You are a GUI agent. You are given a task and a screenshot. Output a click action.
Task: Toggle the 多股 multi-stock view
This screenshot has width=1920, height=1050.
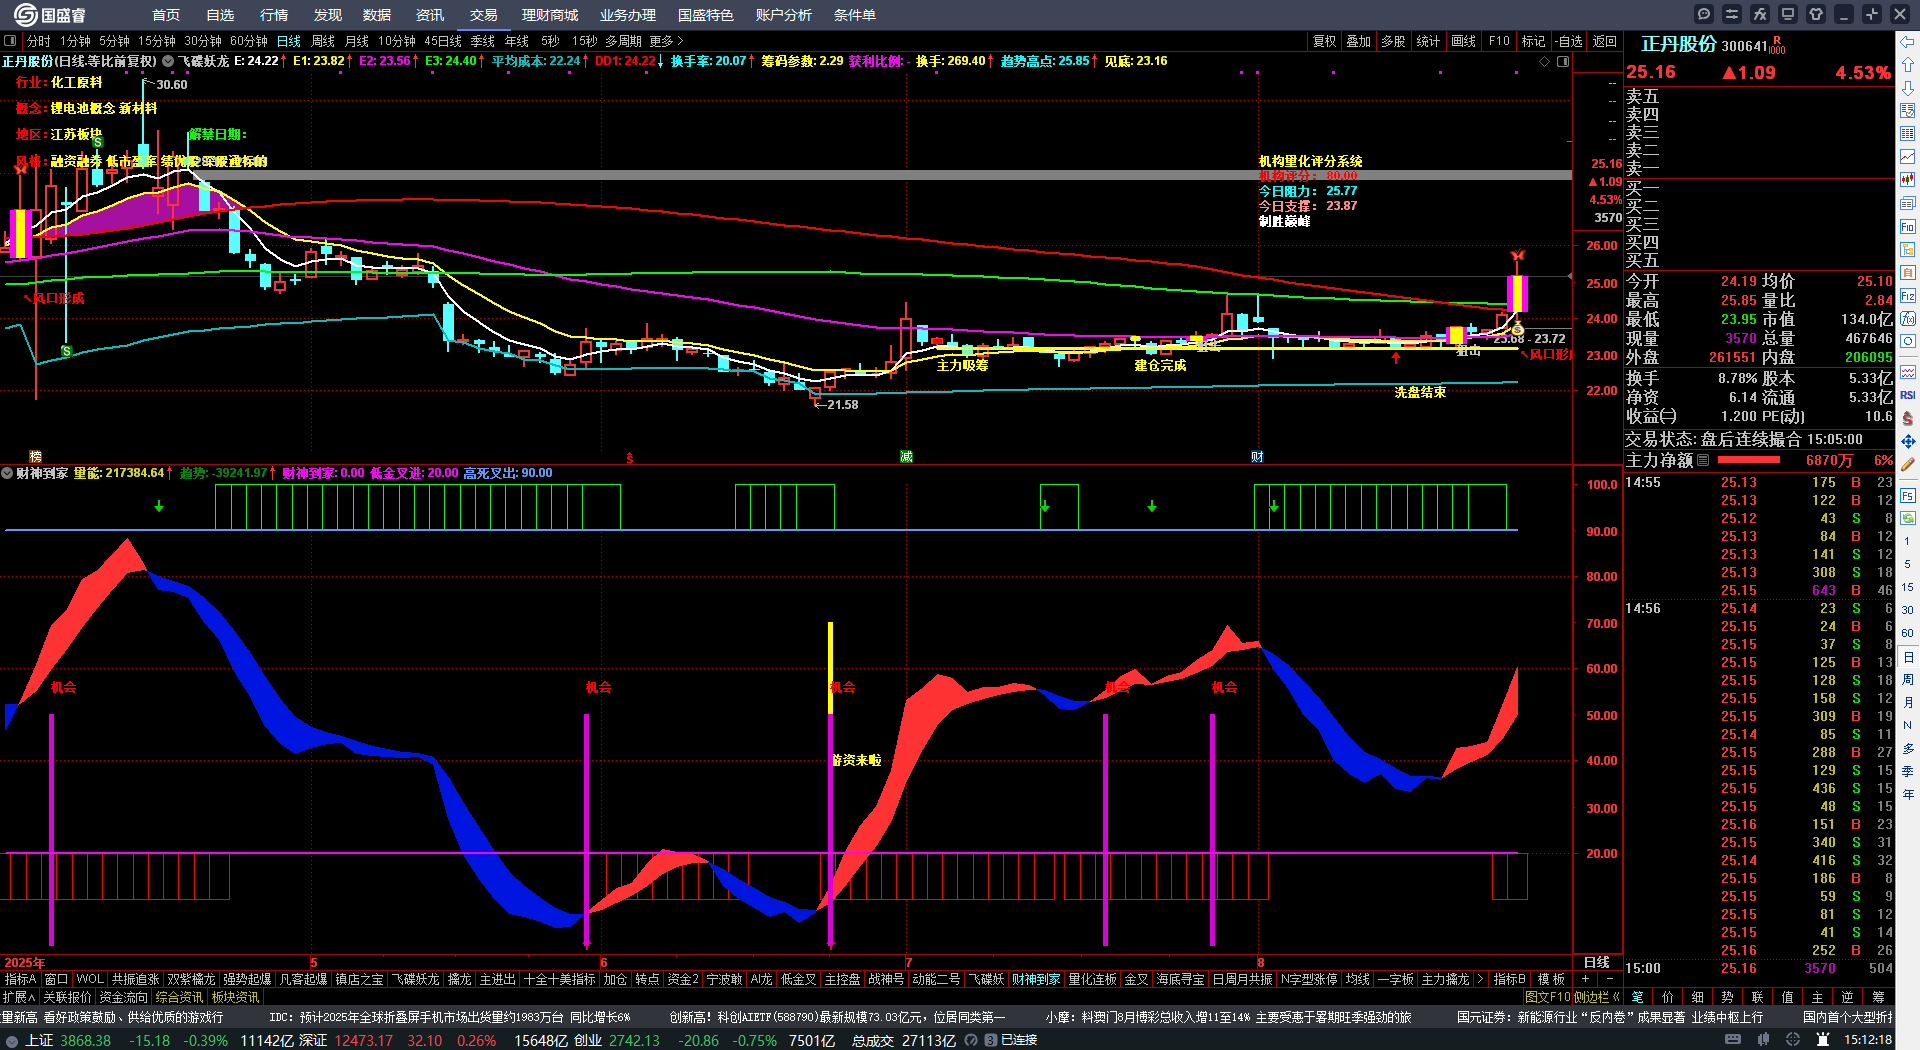(1393, 41)
